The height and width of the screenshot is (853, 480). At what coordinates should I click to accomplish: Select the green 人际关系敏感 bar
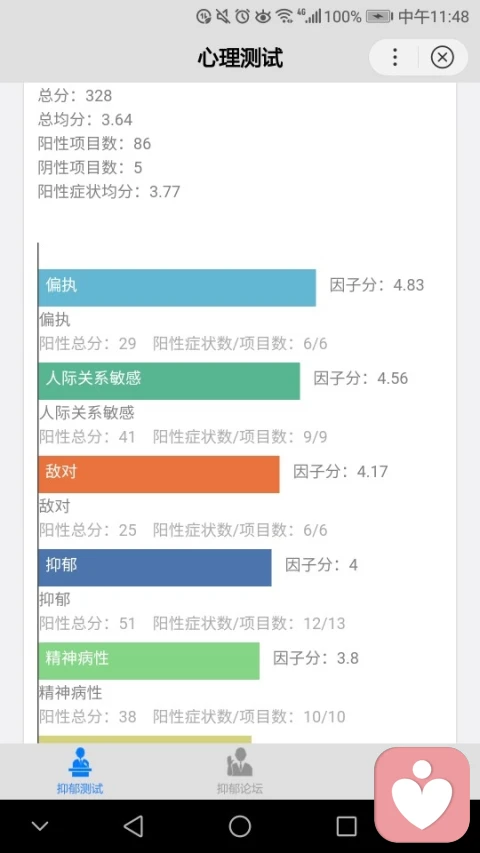coord(169,381)
